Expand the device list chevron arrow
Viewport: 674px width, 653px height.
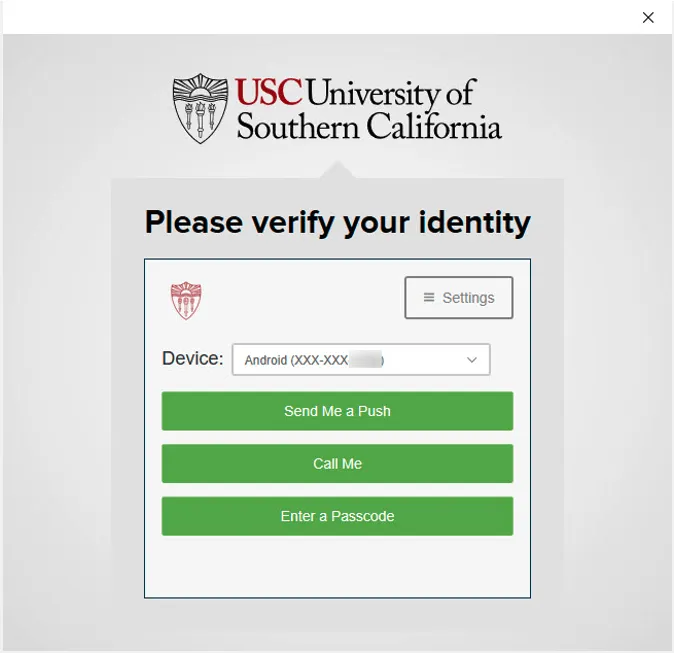(x=472, y=360)
